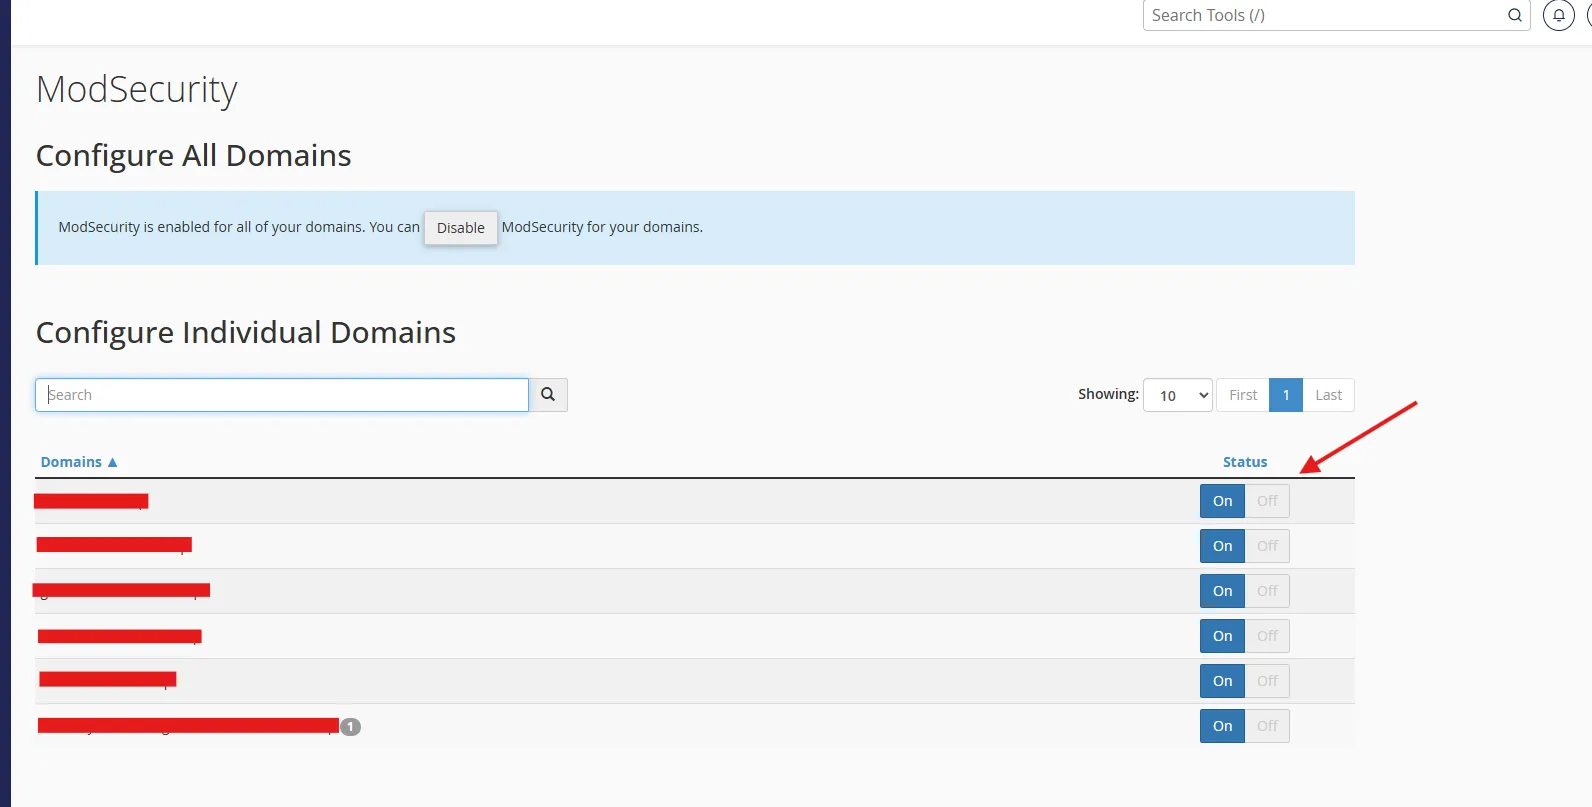The height and width of the screenshot is (807, 1592).
Task: Turn Off the domain row with the 1 badge
Action: [1267, 726]
